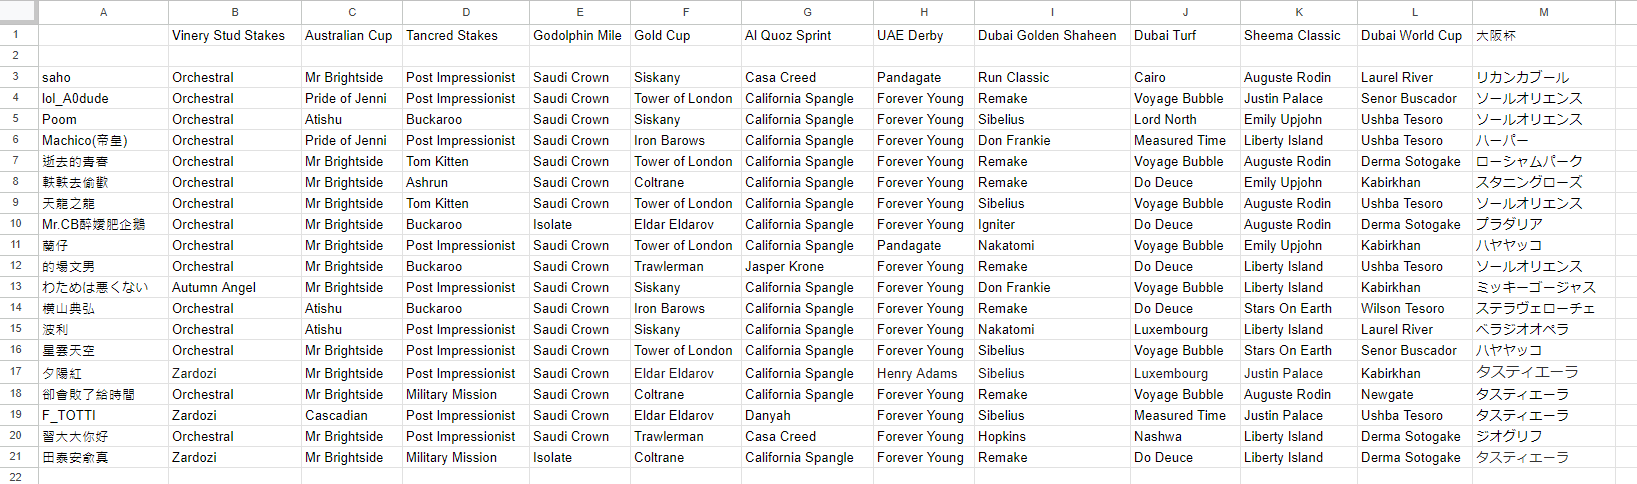Image resolution: width=1637 pixels, height=484 pixels.
Task: Select the Newgate cell
Action: [x=1415, y=394]
